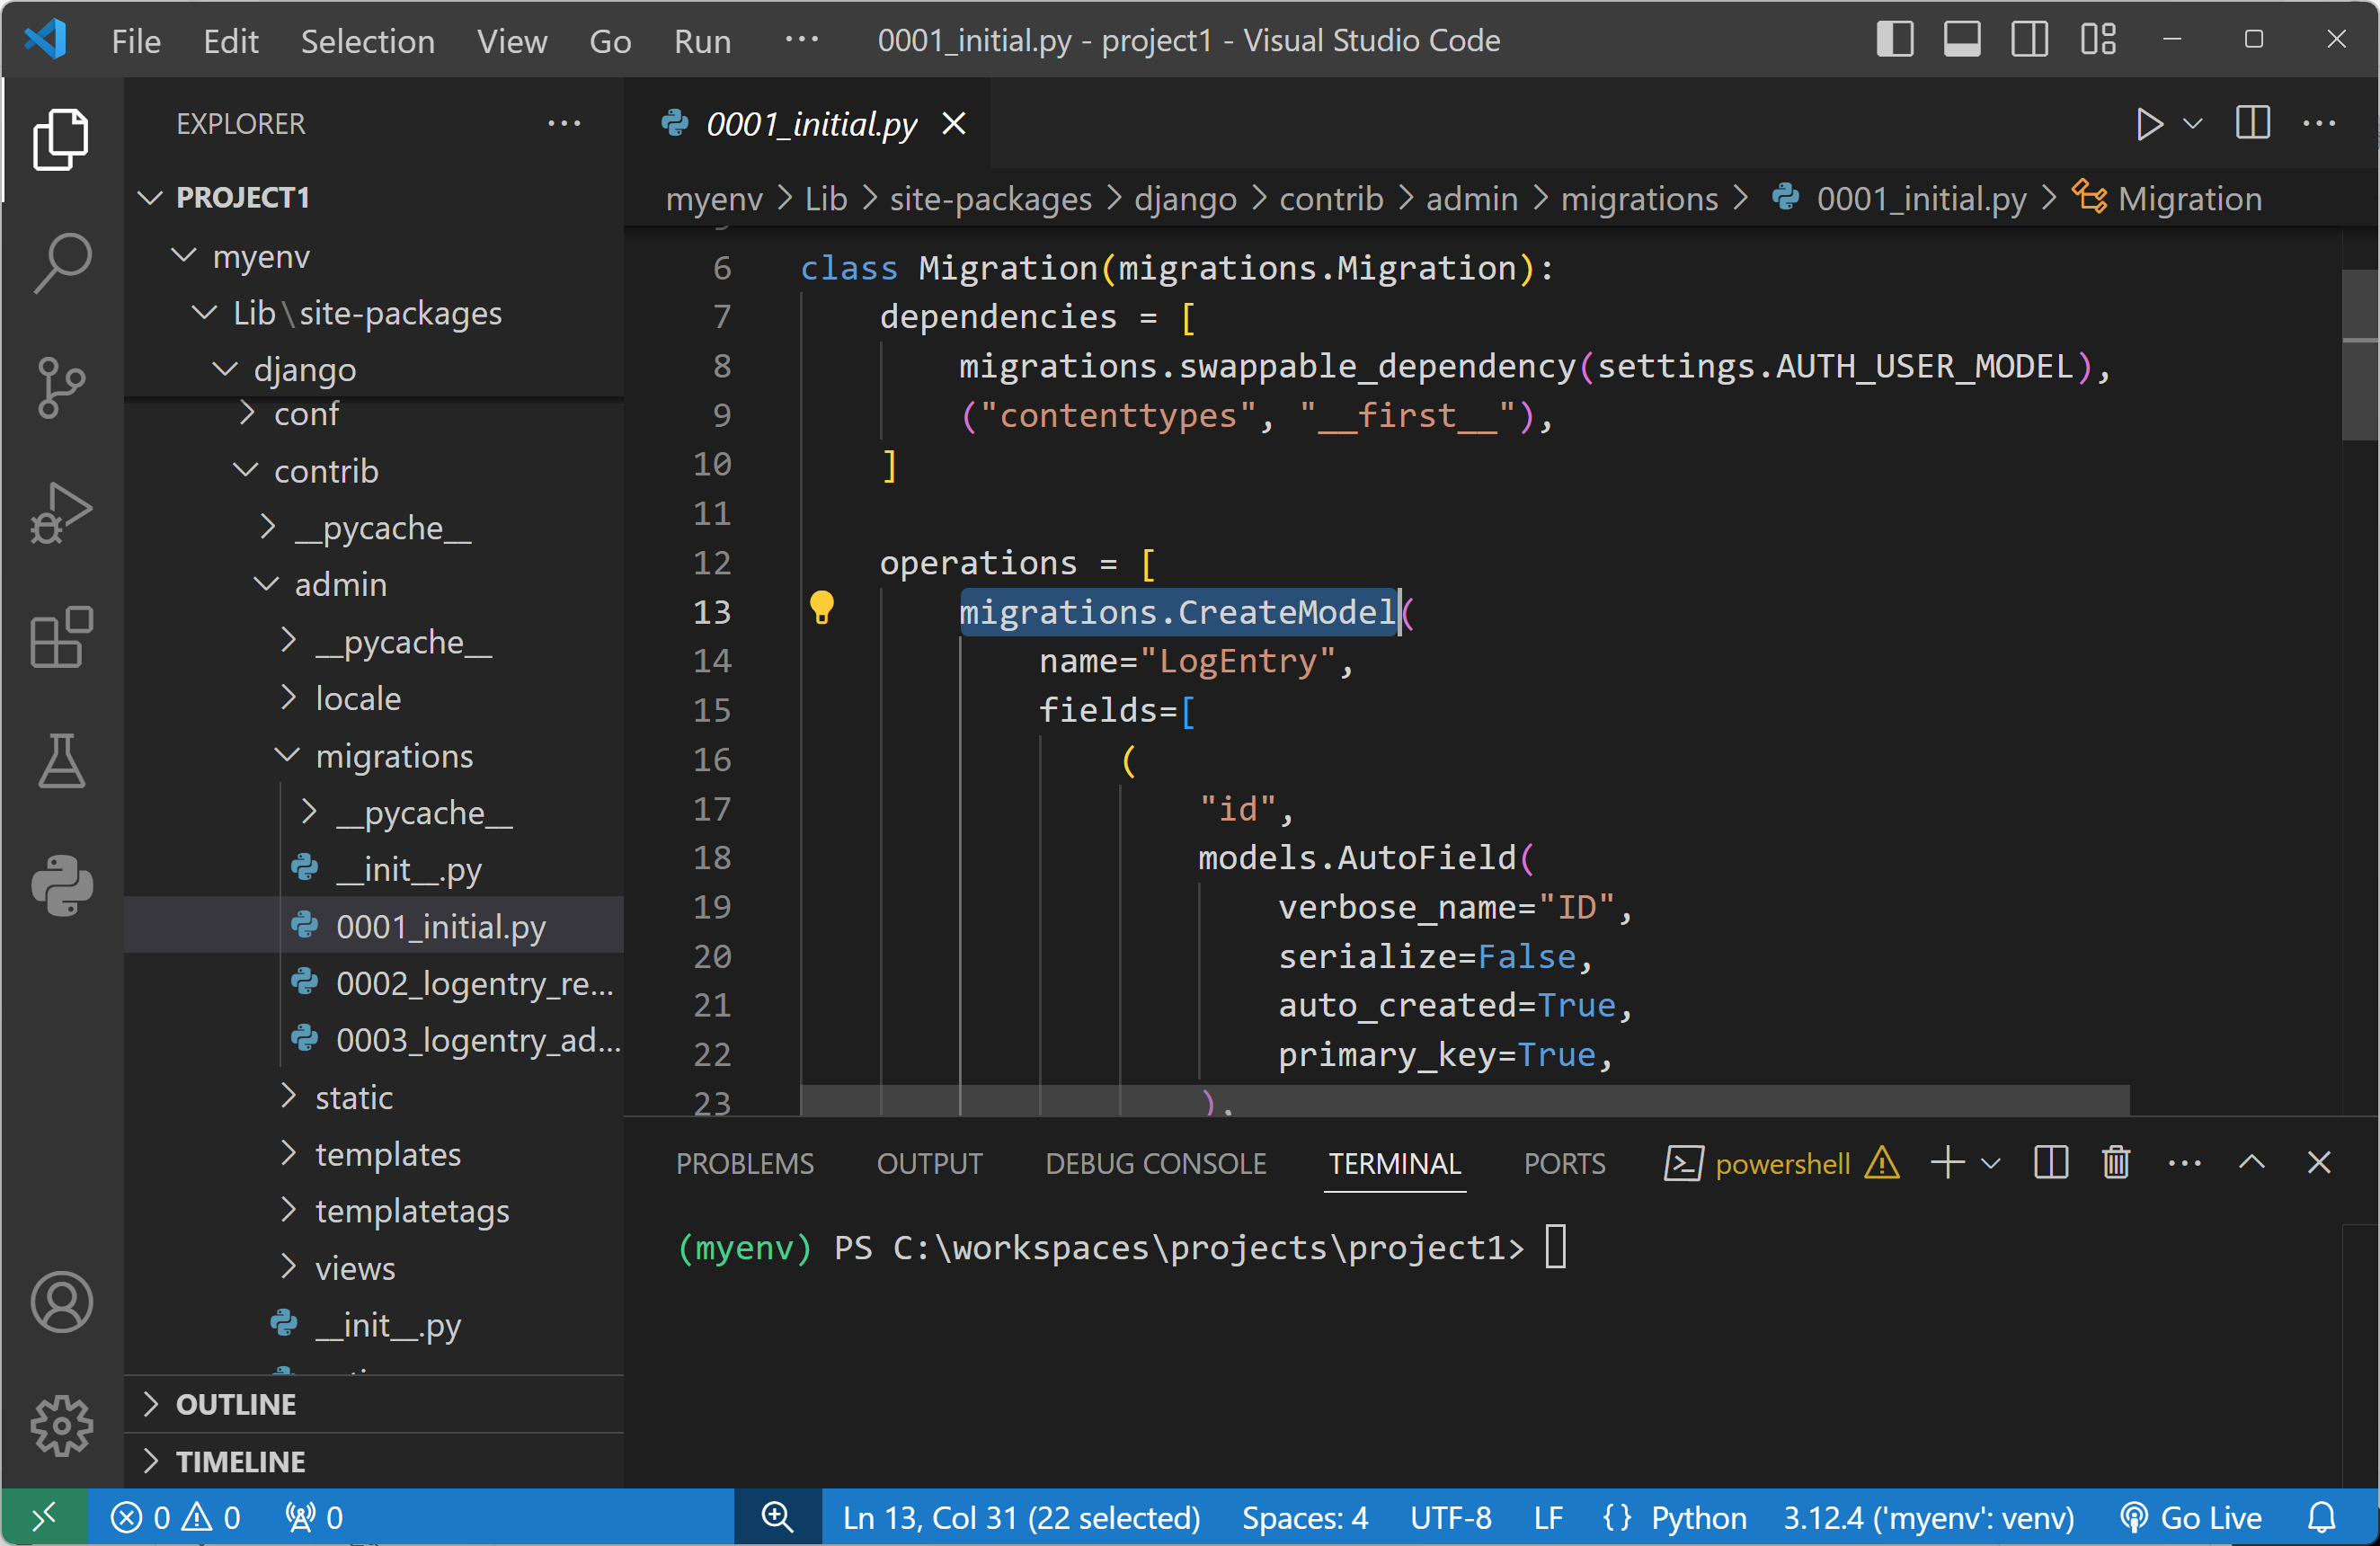Switch to the PROBLEMS tab
The image size is (2380, 1546).
(x=745, y=1164)
